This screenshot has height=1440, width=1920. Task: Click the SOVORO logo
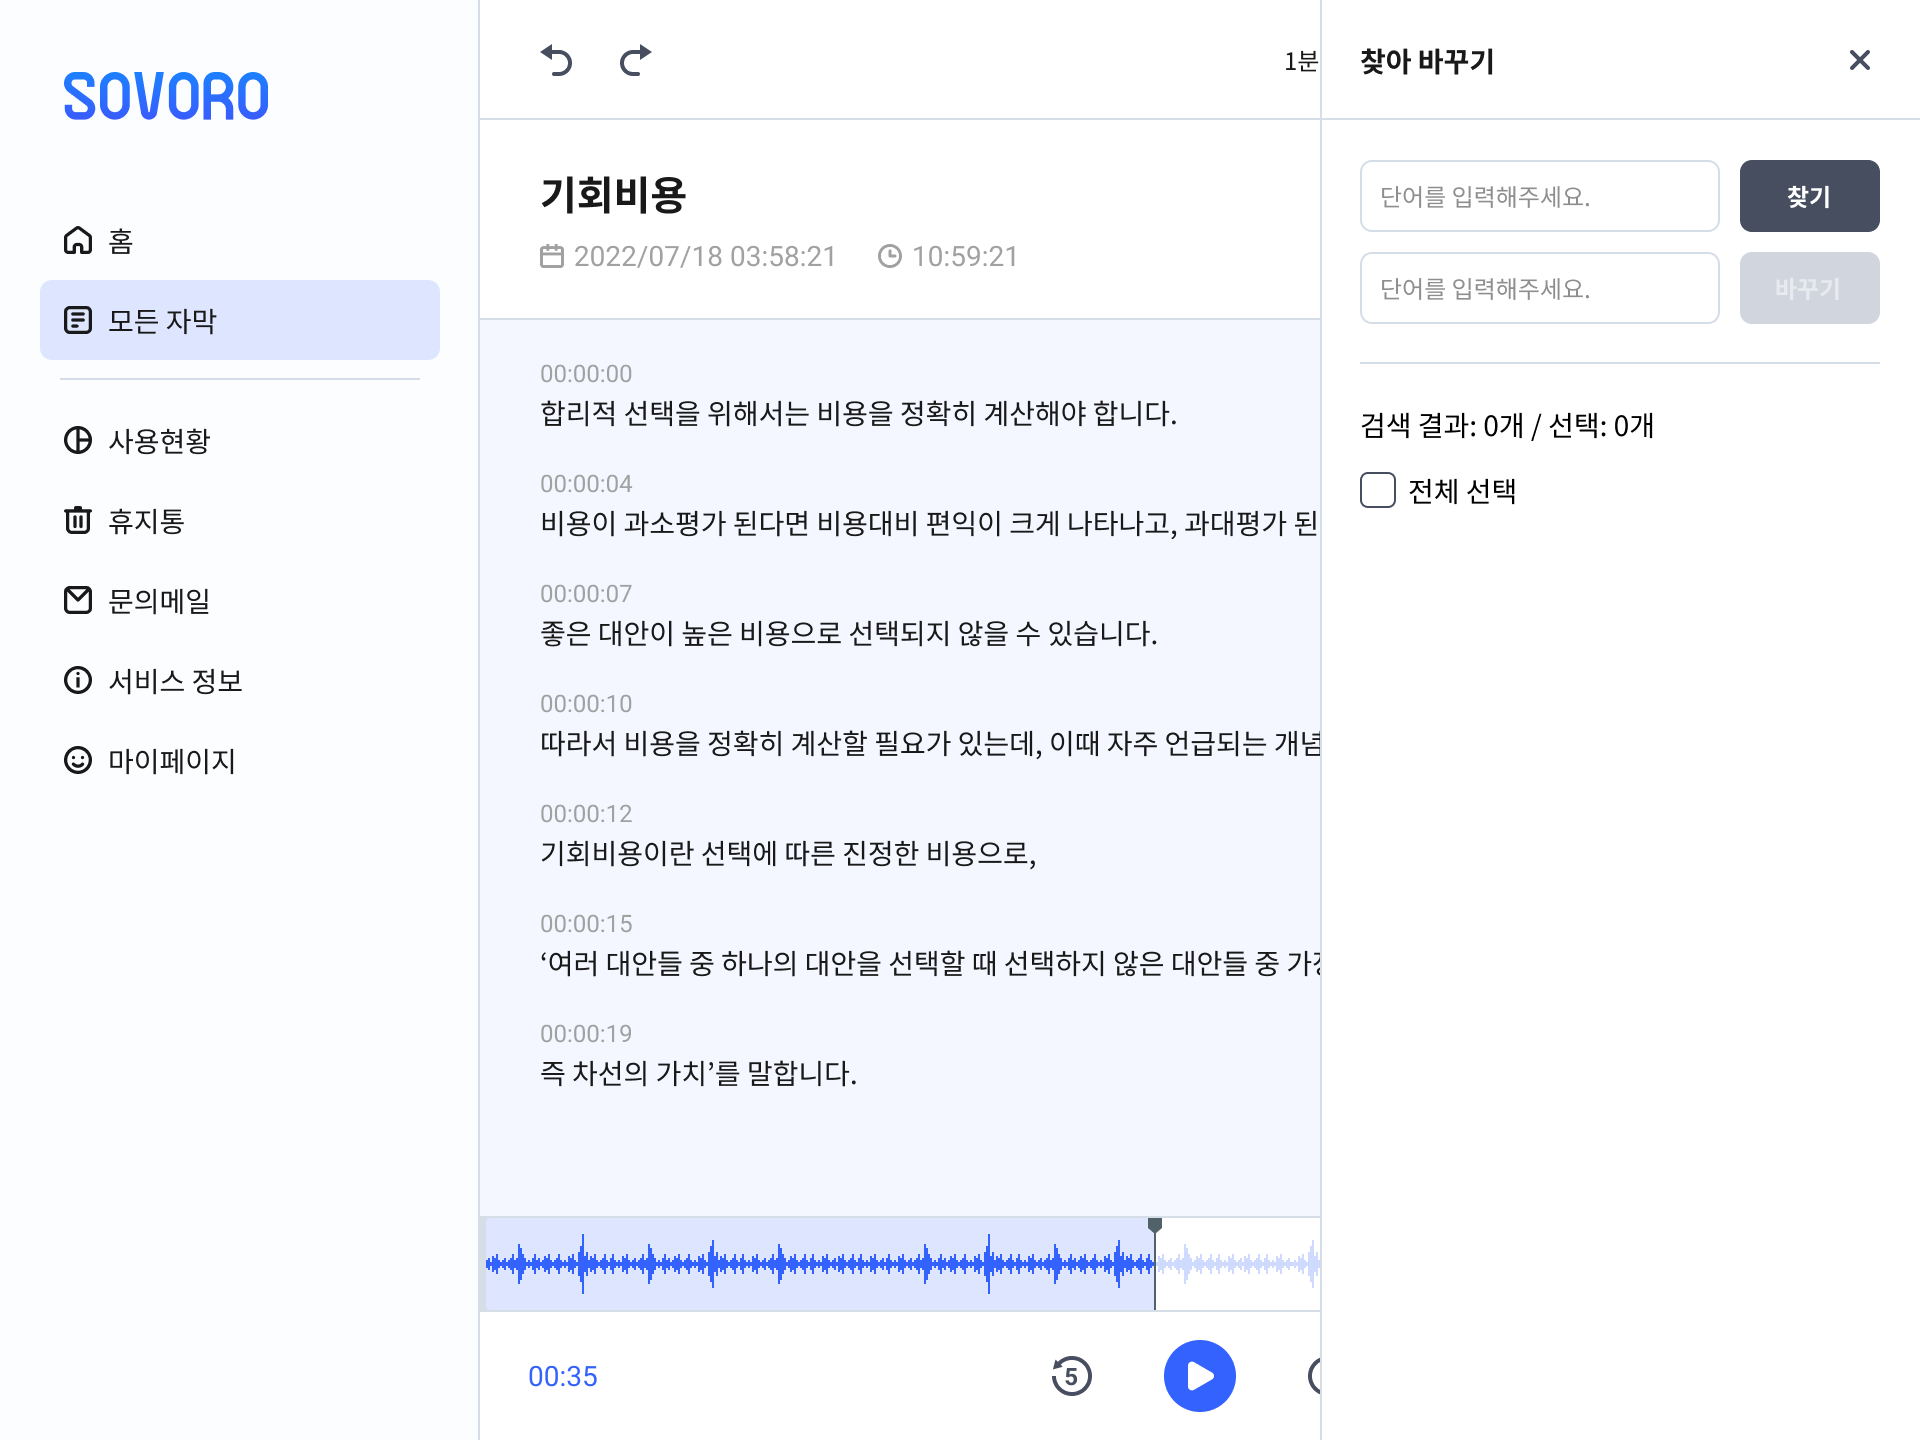[166, 96]
